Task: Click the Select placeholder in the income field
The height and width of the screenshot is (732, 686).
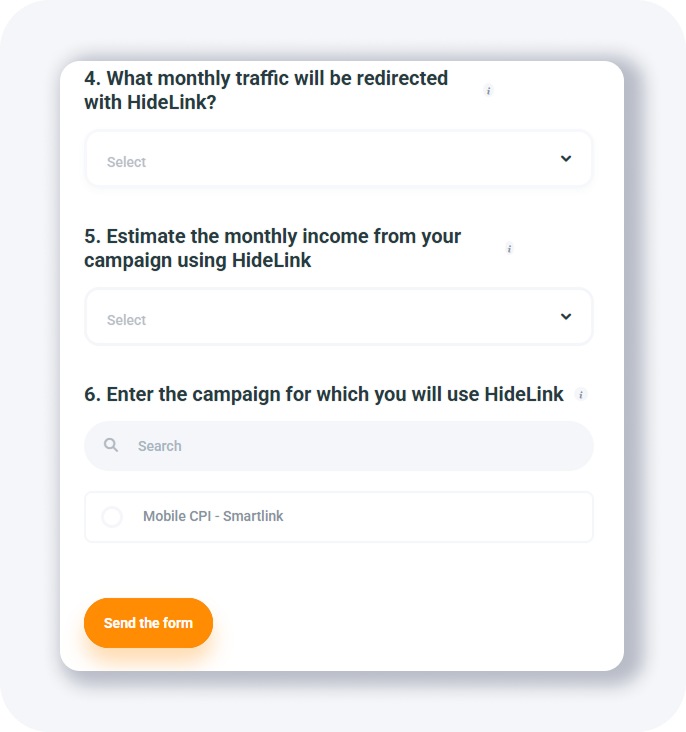Action: click(x=127, y=320)
